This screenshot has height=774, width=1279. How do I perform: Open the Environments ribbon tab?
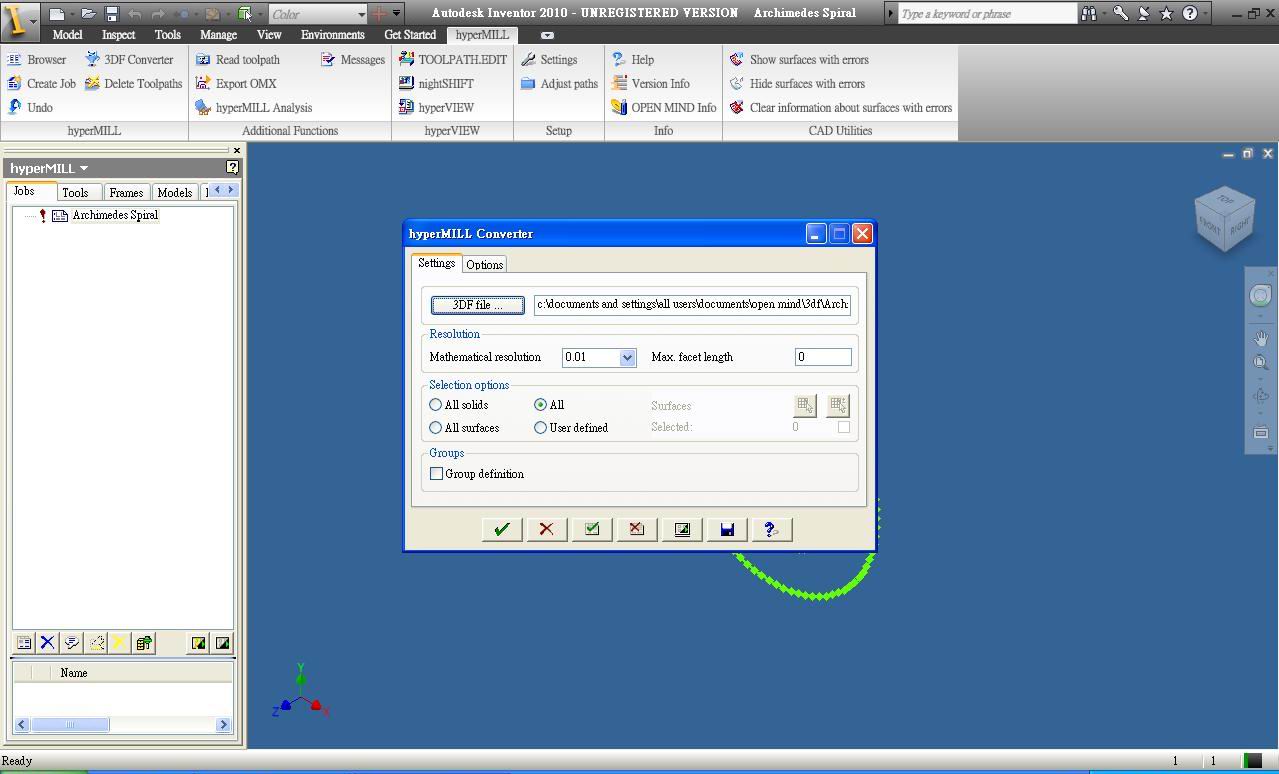(333, 35)
